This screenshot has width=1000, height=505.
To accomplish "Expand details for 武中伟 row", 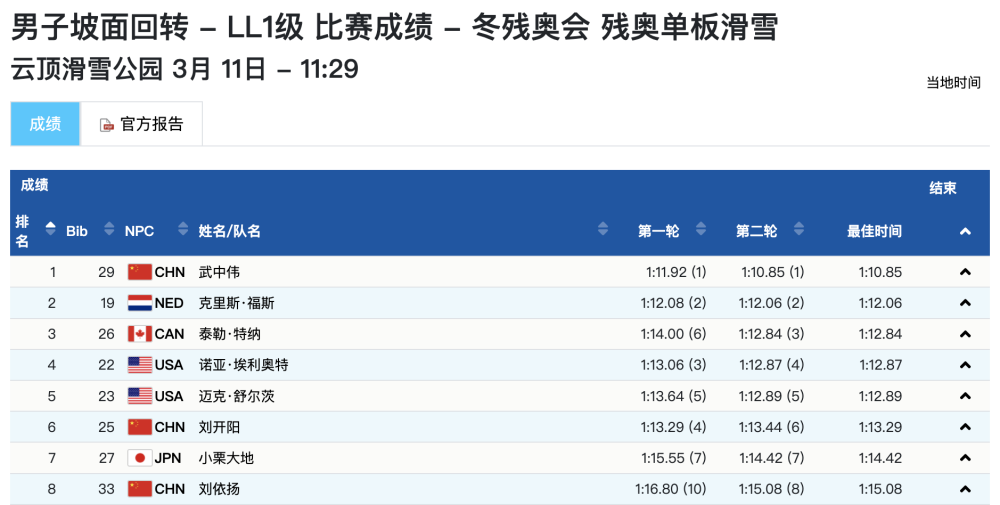I will pyautogui.click(x=965, y=272).
